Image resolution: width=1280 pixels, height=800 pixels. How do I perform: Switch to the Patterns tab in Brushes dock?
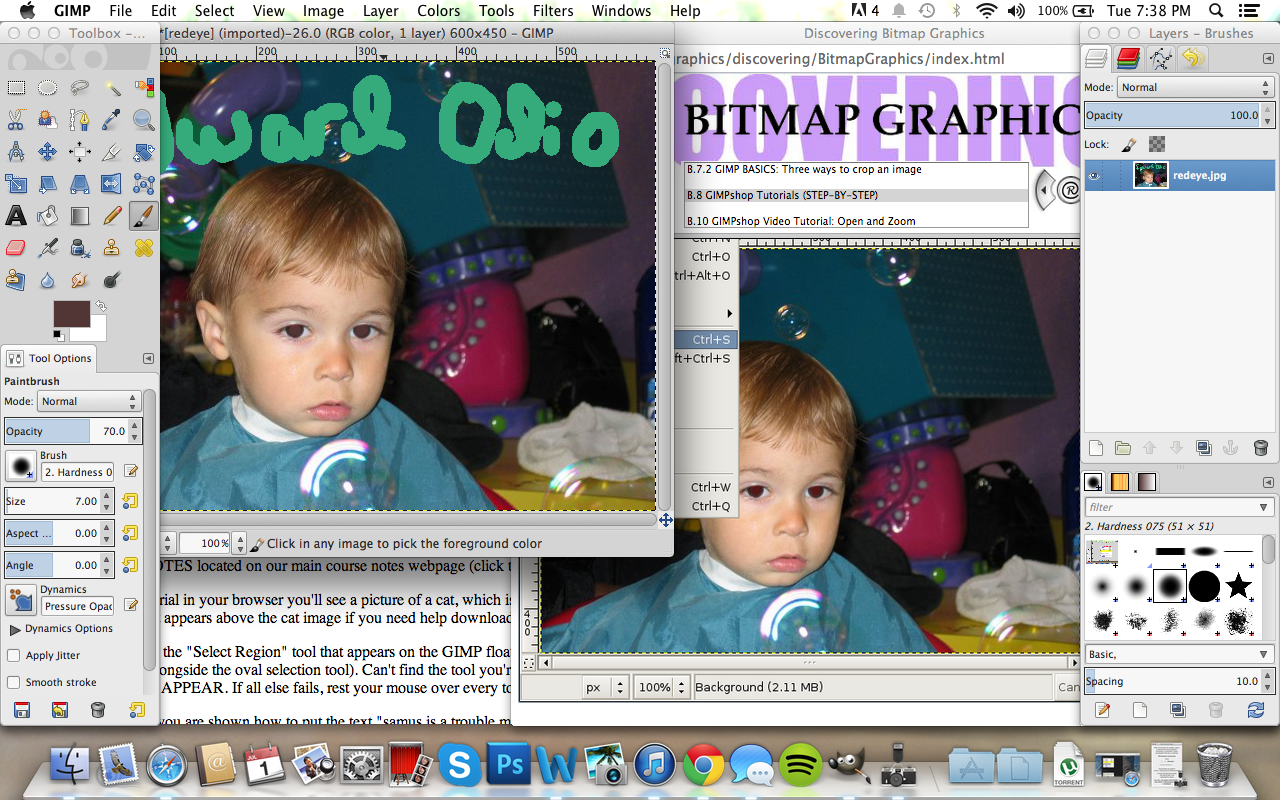1120,482
